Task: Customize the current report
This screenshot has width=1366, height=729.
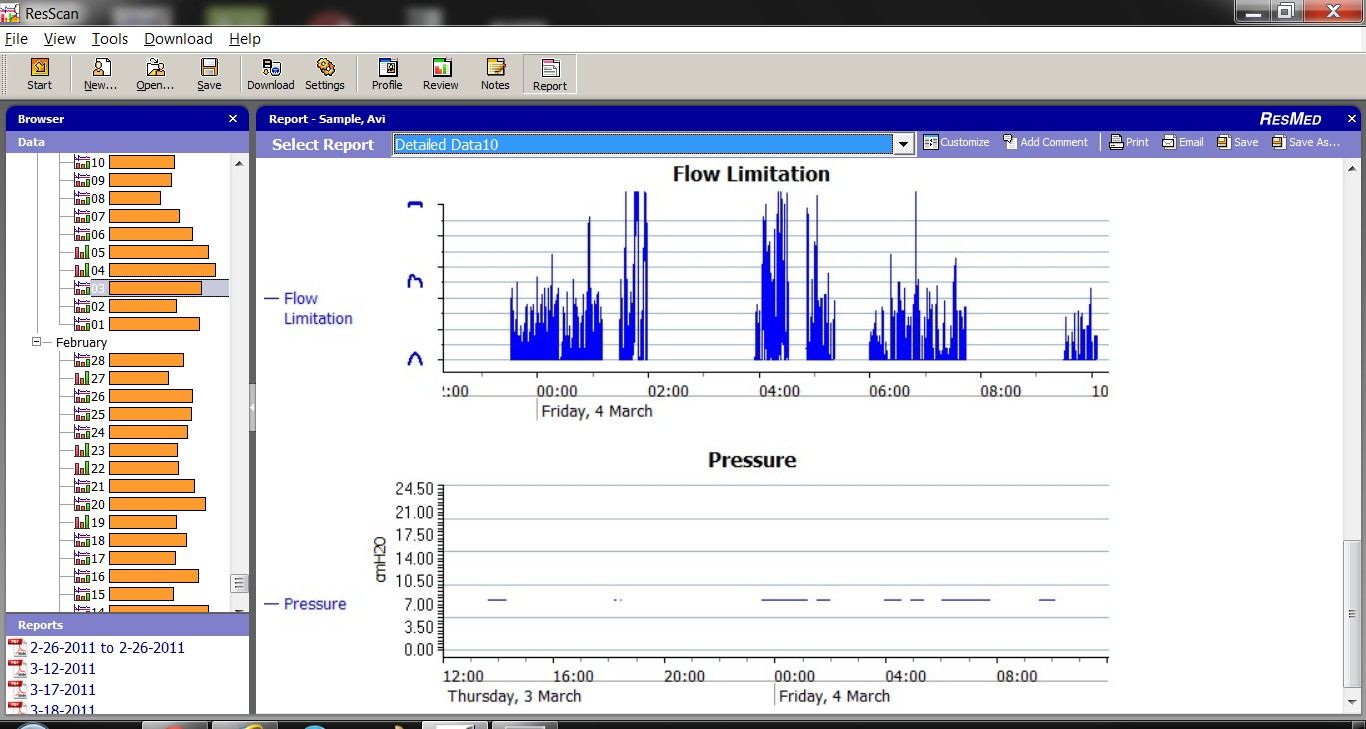Action: (956, 143)
